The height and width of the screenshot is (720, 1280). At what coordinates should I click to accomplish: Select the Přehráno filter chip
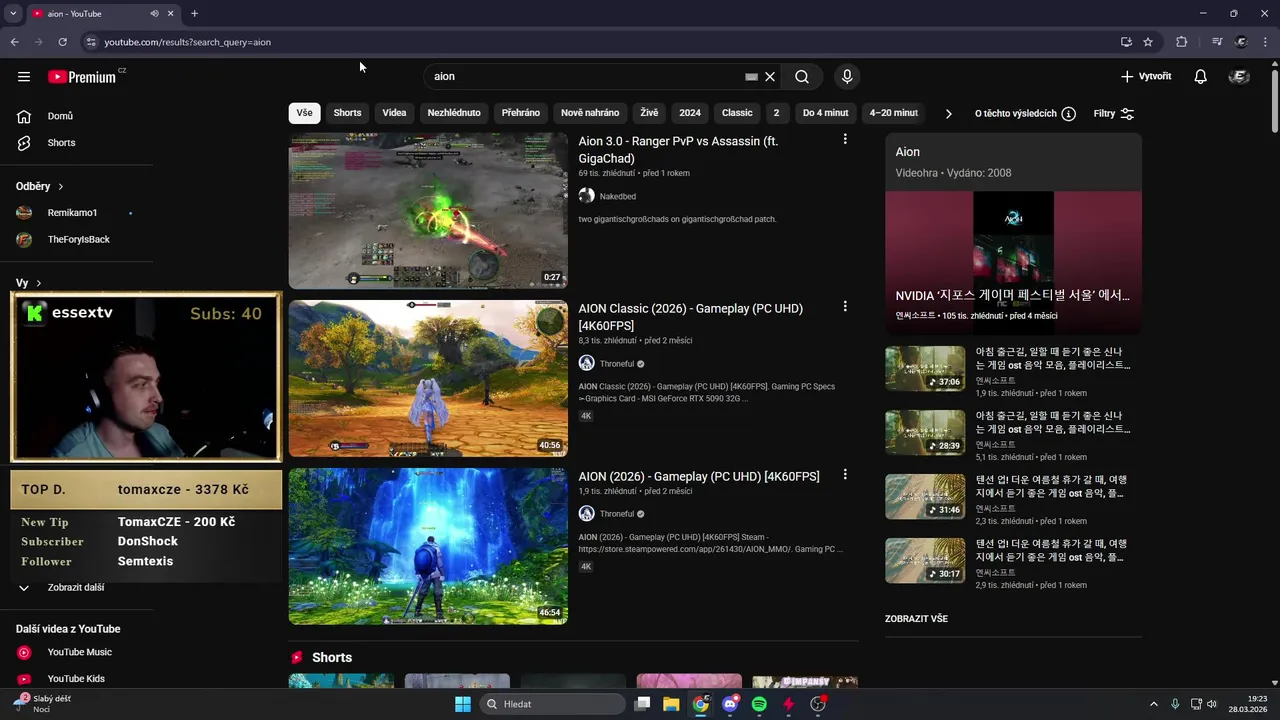point(521,113)
